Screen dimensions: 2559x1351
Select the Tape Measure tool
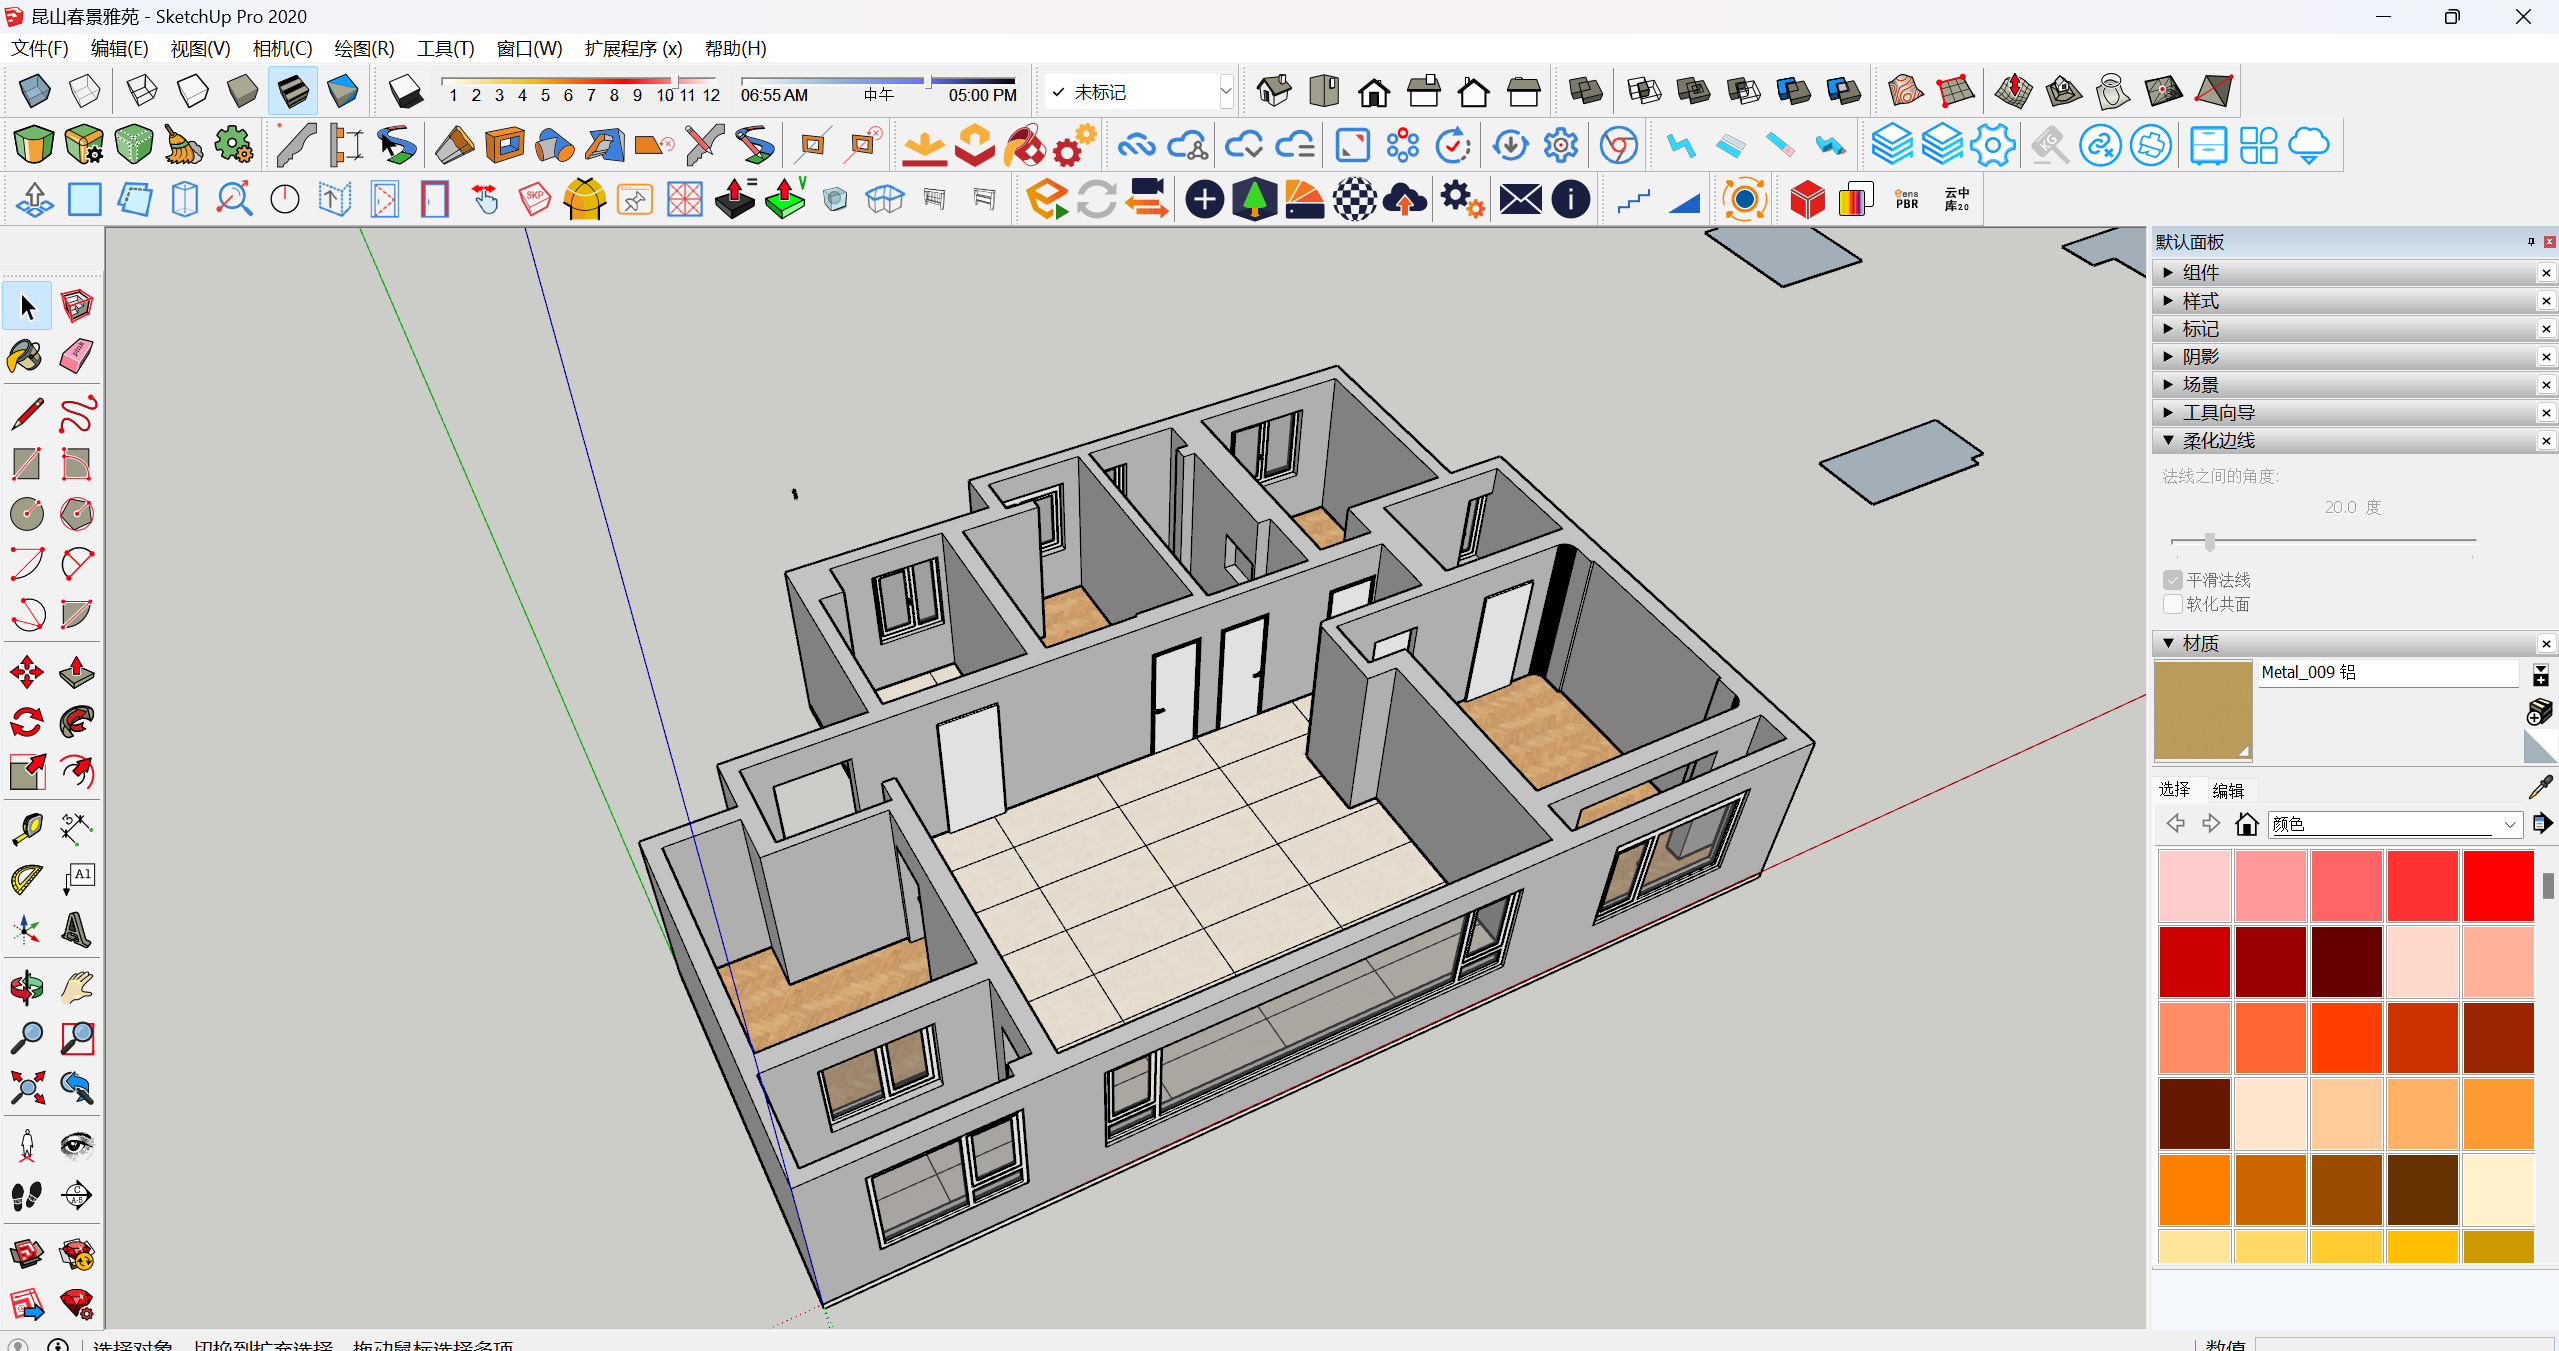pos(26,829)
